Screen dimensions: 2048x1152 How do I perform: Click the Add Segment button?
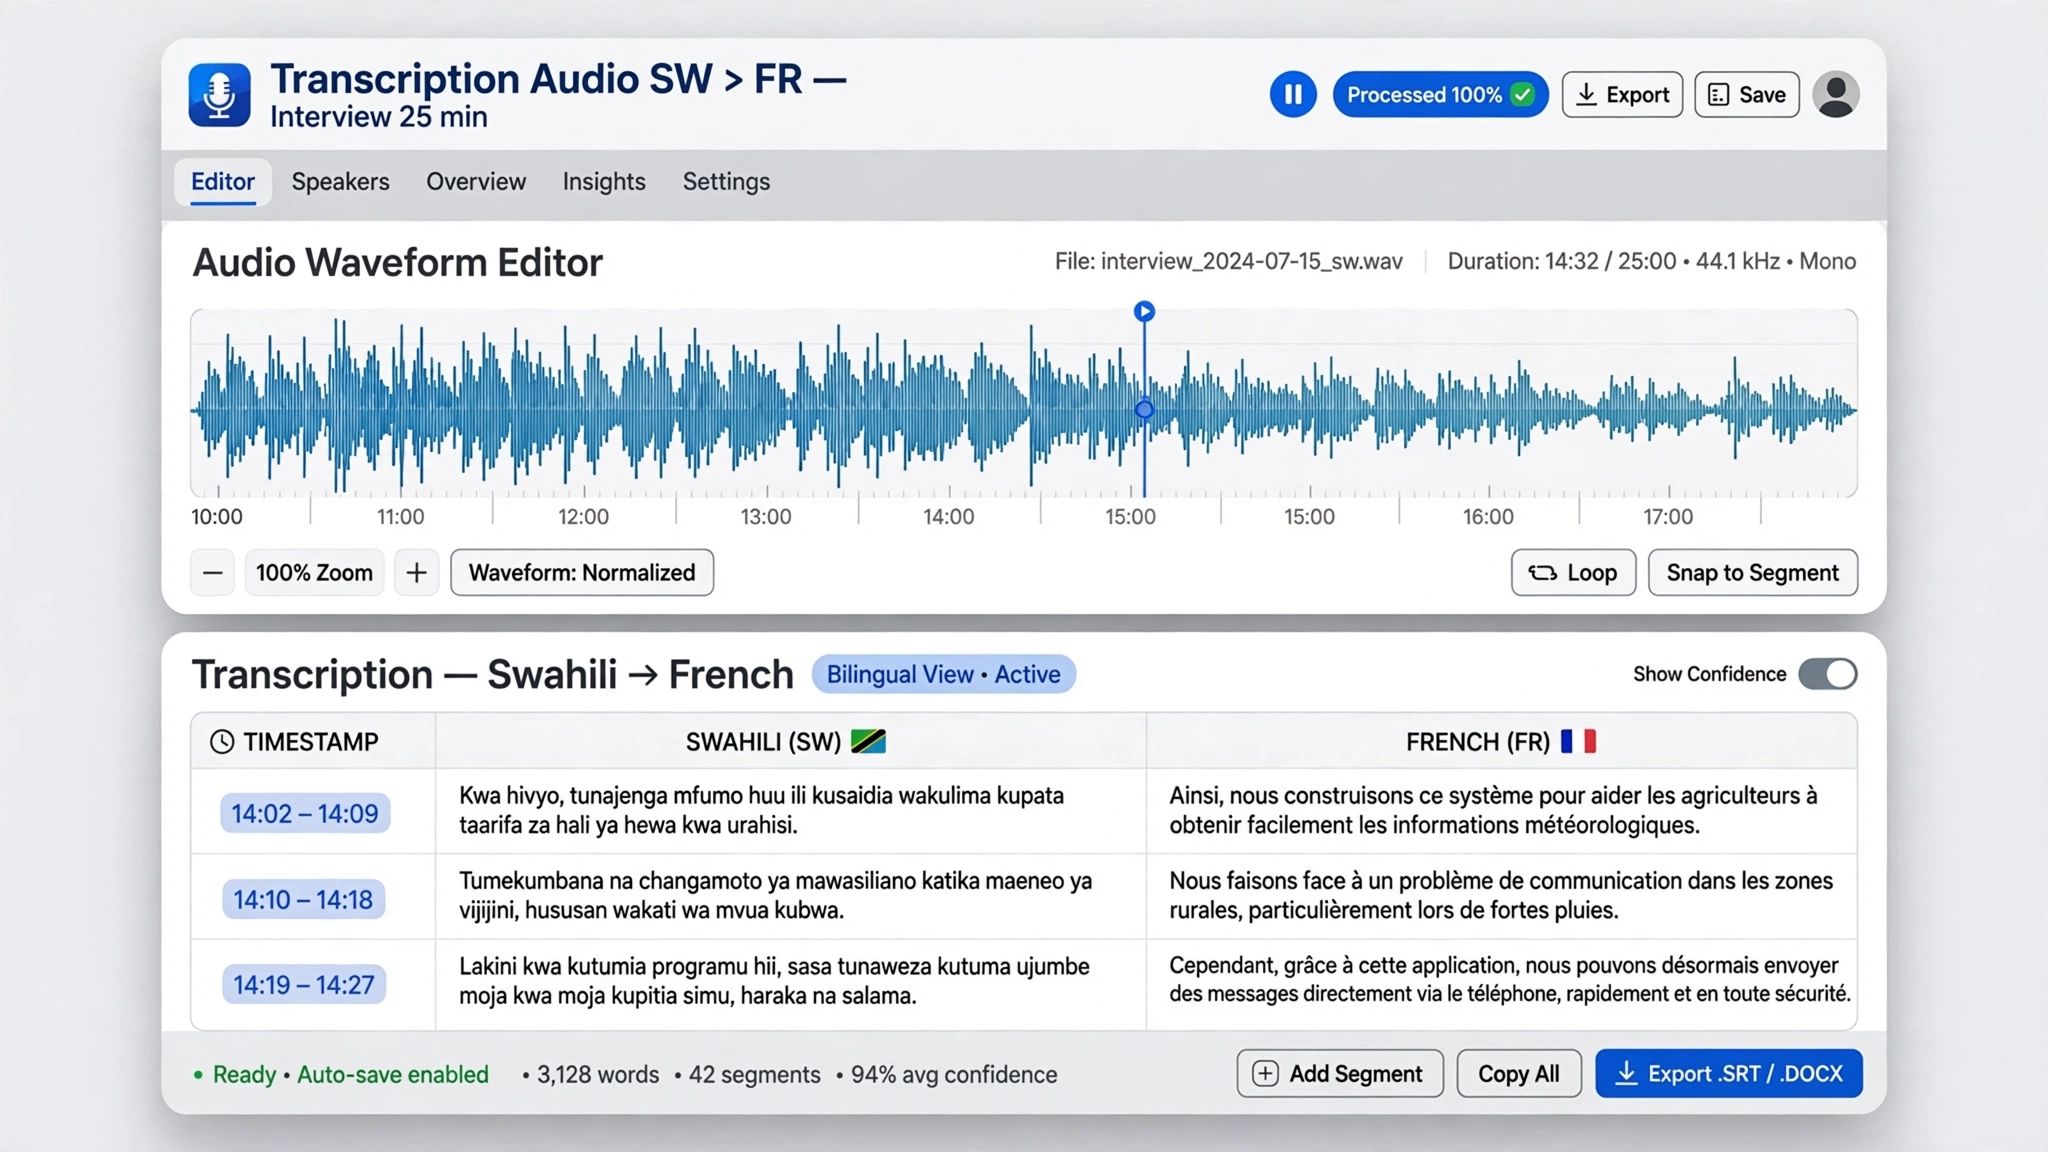tap(1340, 1074)
